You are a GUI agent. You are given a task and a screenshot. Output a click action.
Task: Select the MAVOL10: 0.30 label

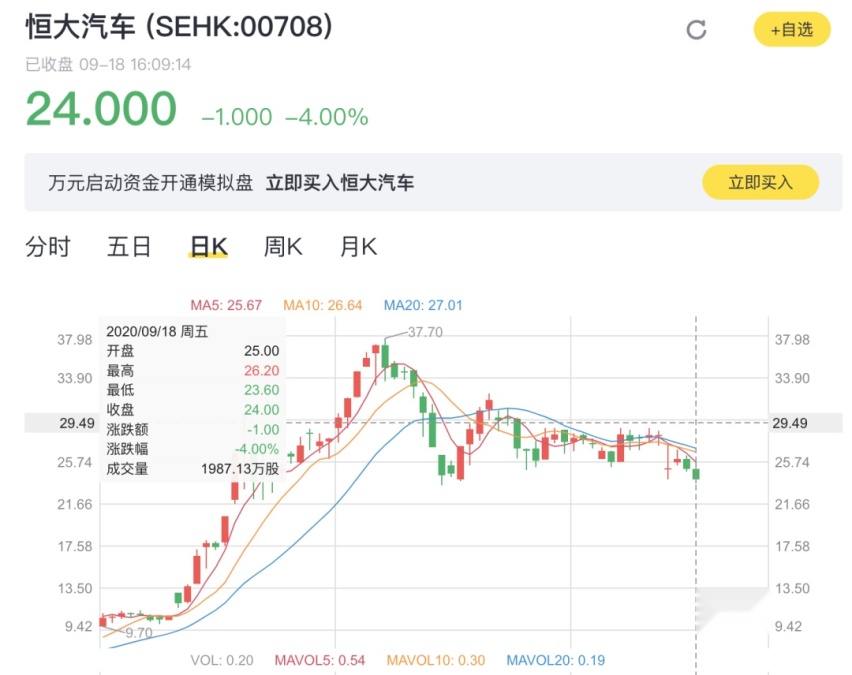point(436,660)
